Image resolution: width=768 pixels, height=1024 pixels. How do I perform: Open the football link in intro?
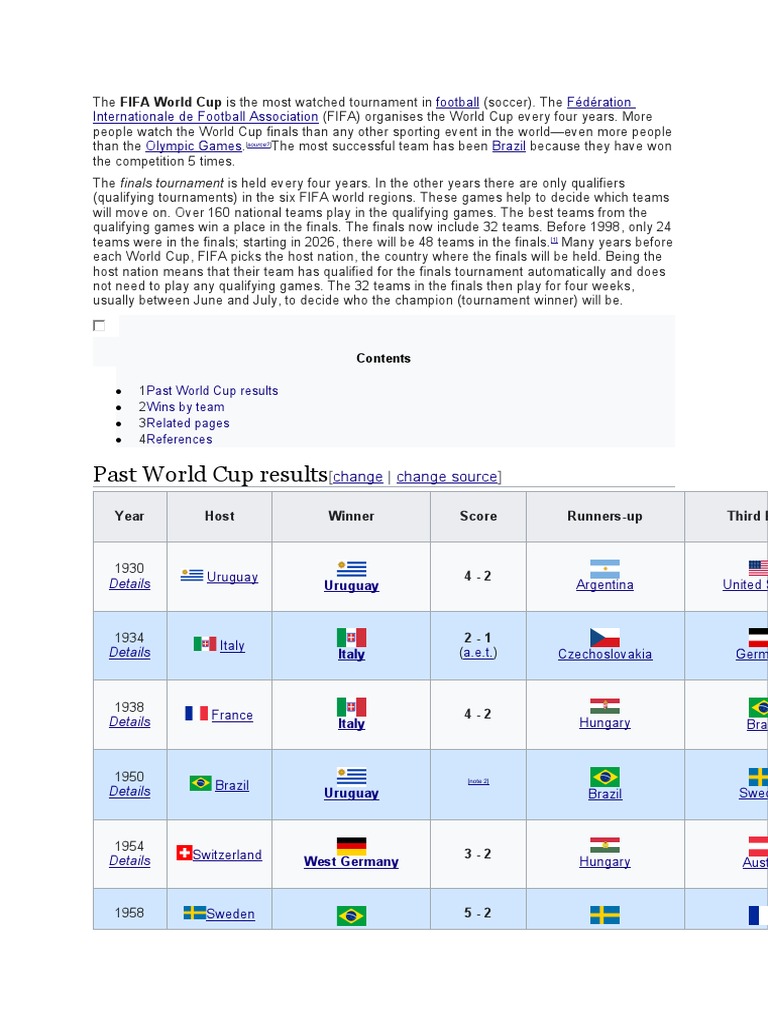tap(457, 102)
